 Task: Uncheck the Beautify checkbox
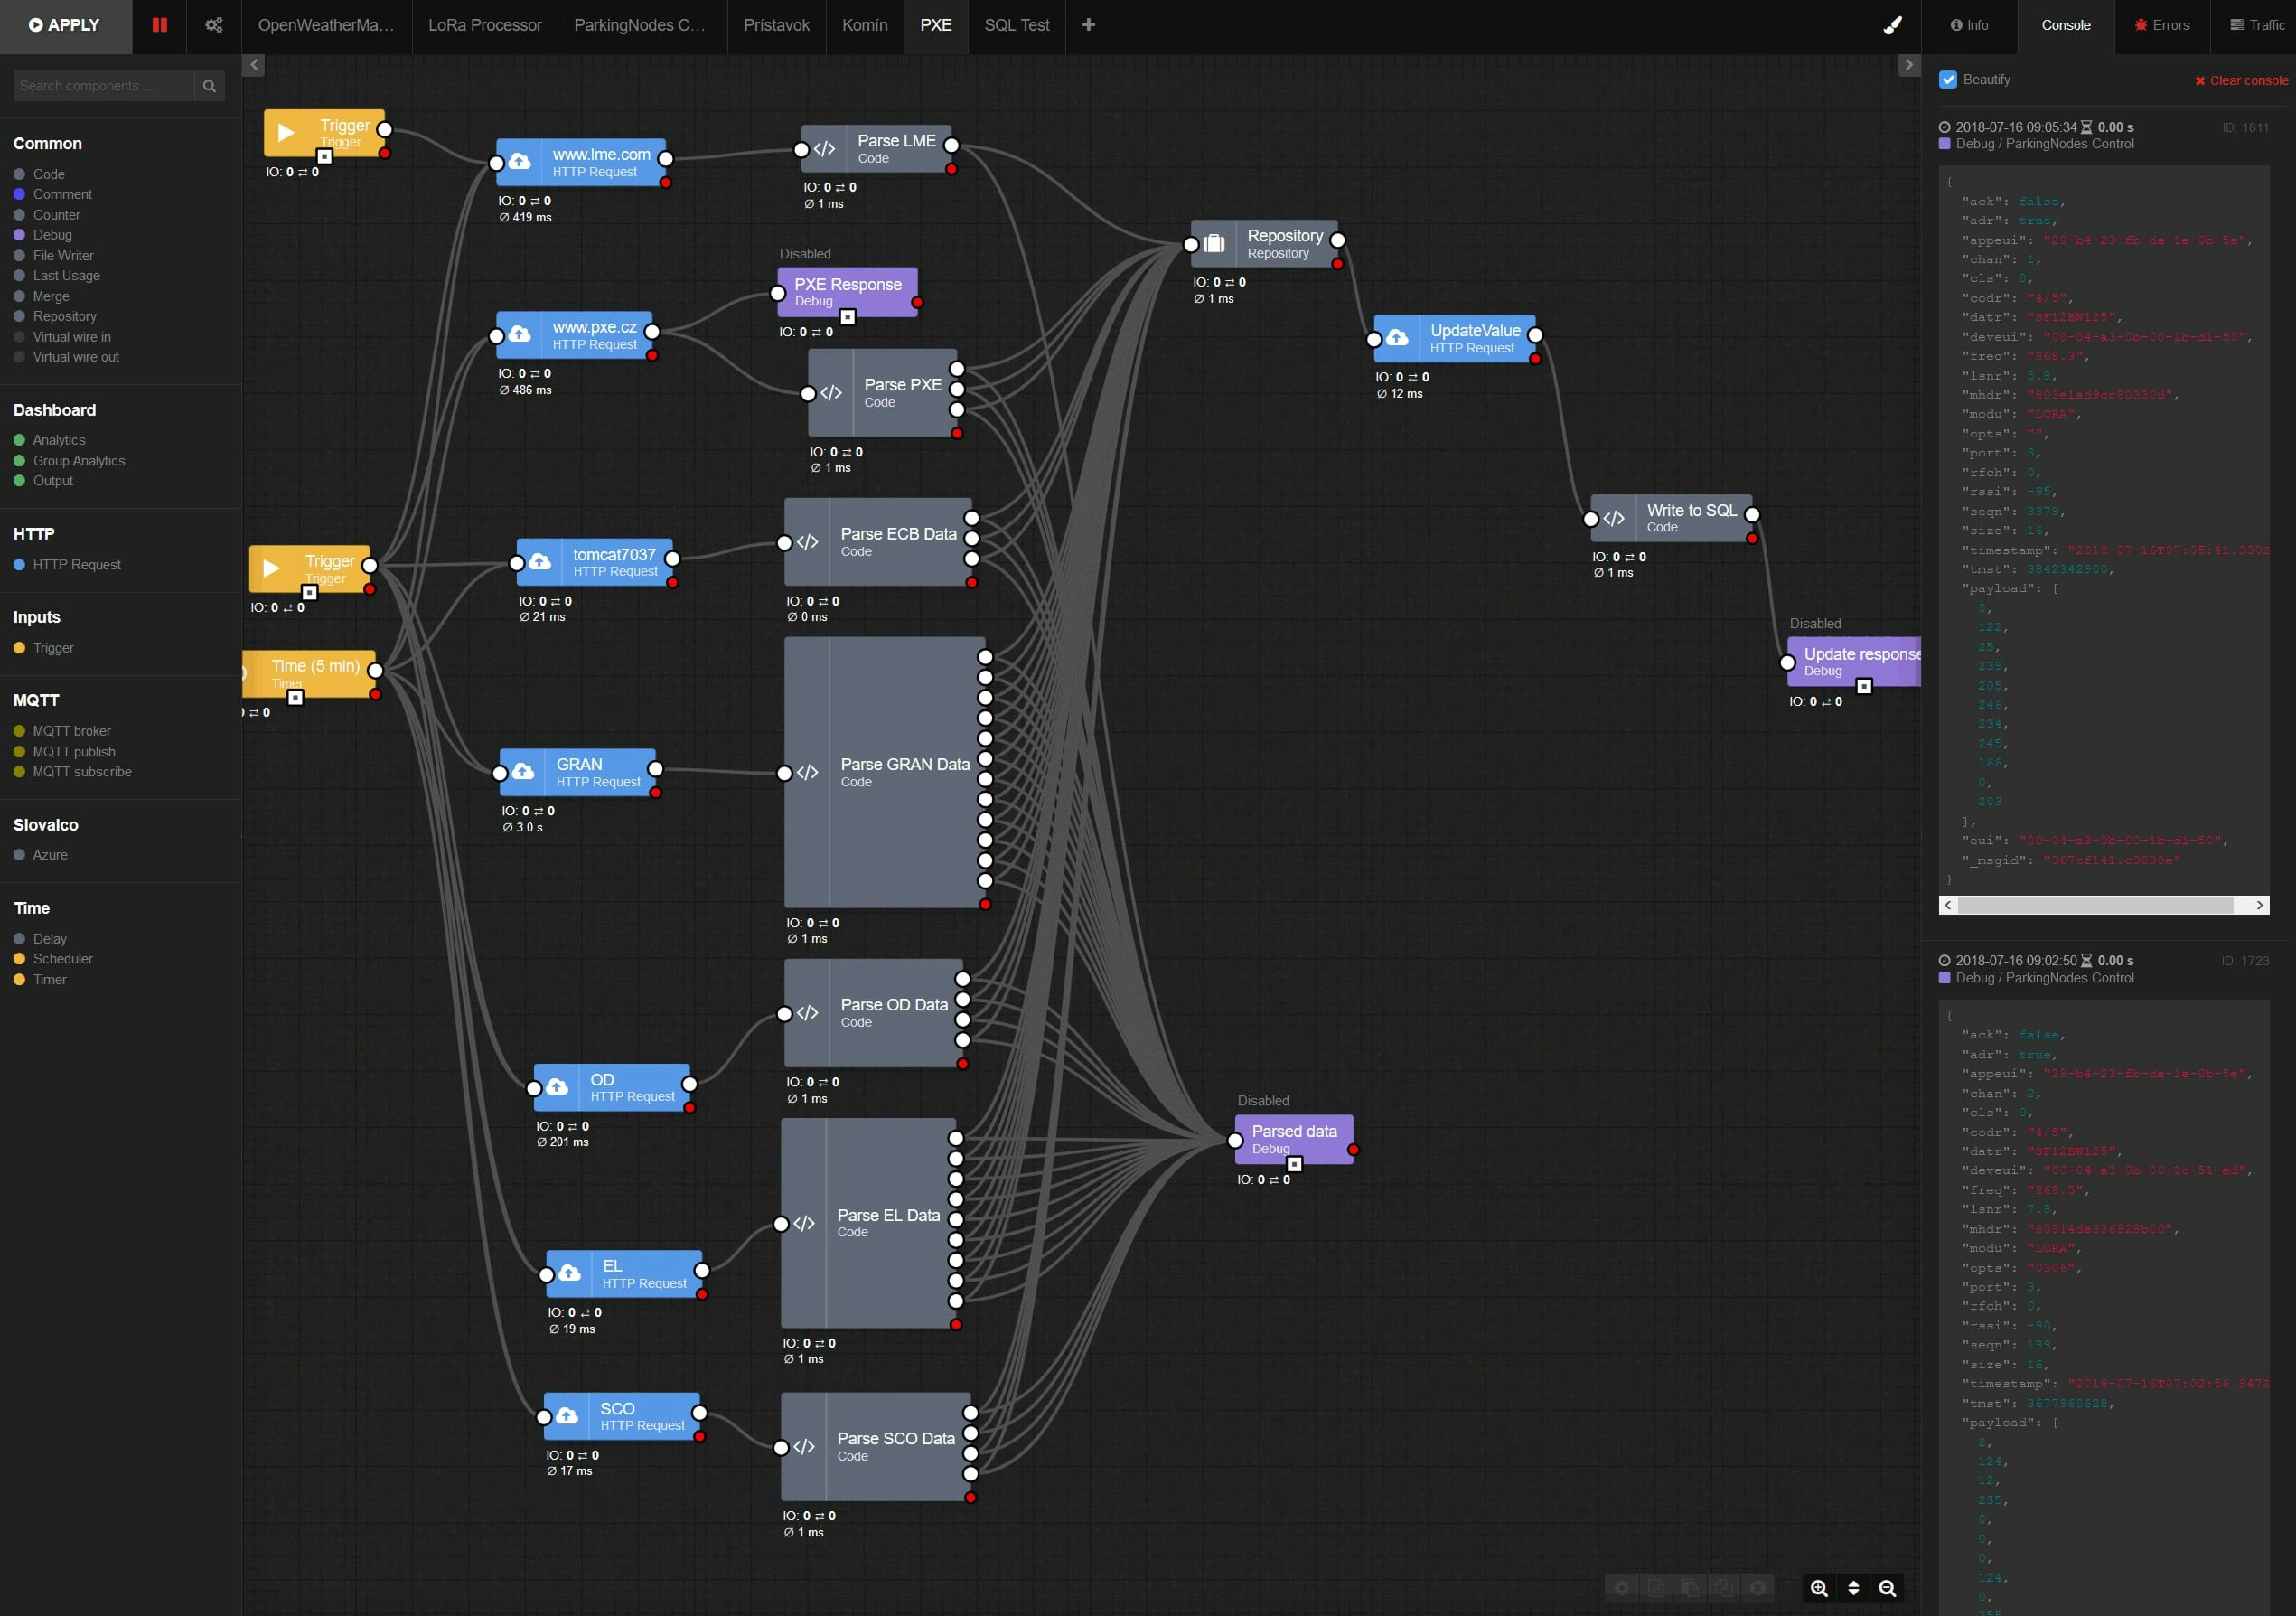(1948, 79)
